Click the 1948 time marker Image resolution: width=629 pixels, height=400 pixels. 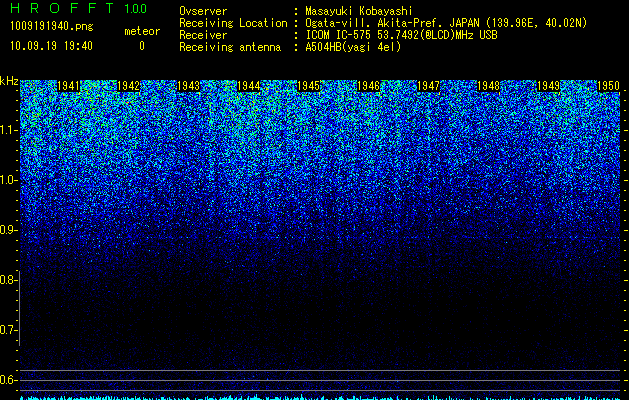(x=488, y=86)
